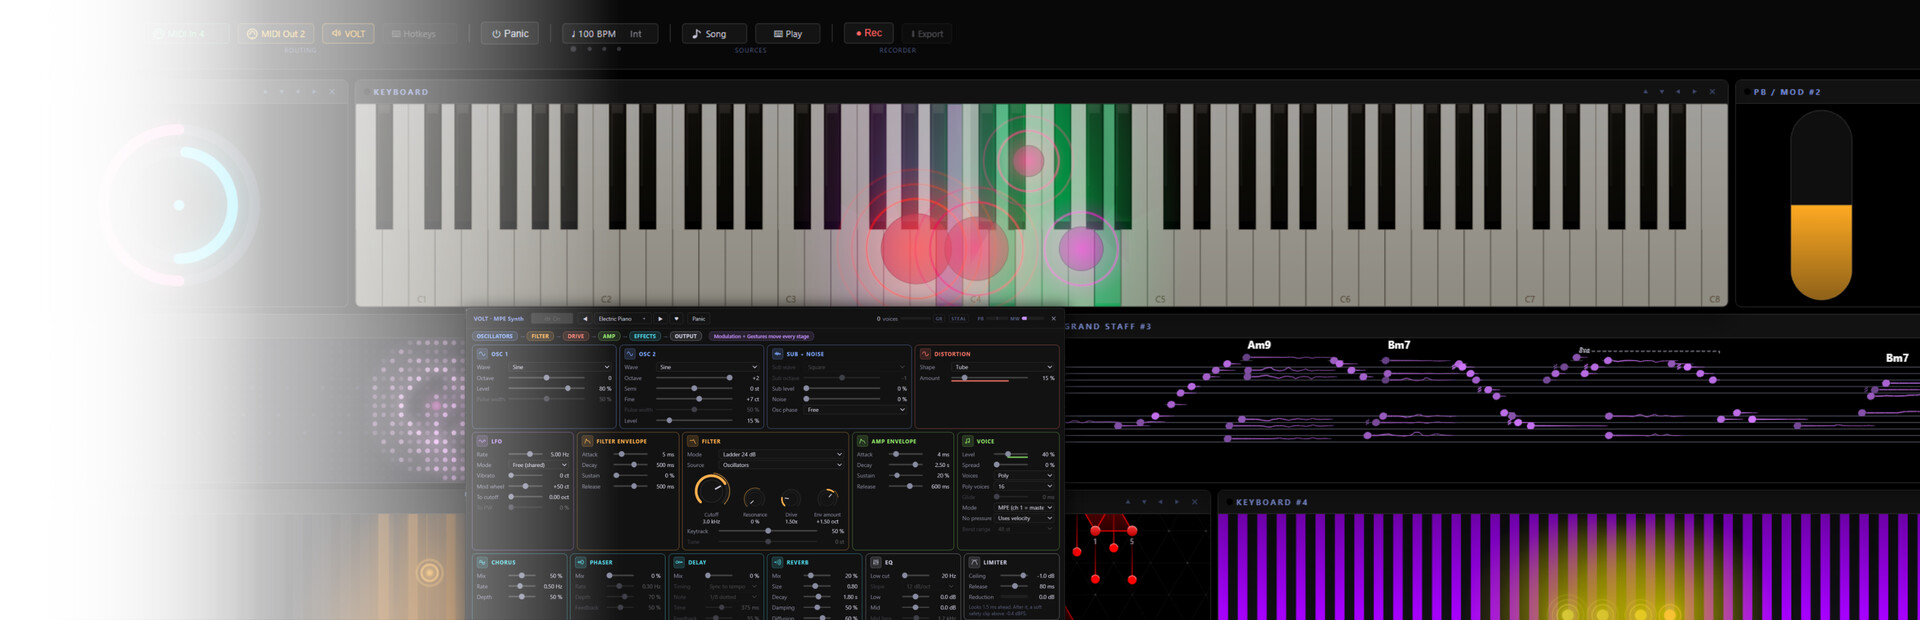Image resolution: width=1920 pixels, height=620 pixels.
Task: Click the Limiter effect icon
Action: 974,562
